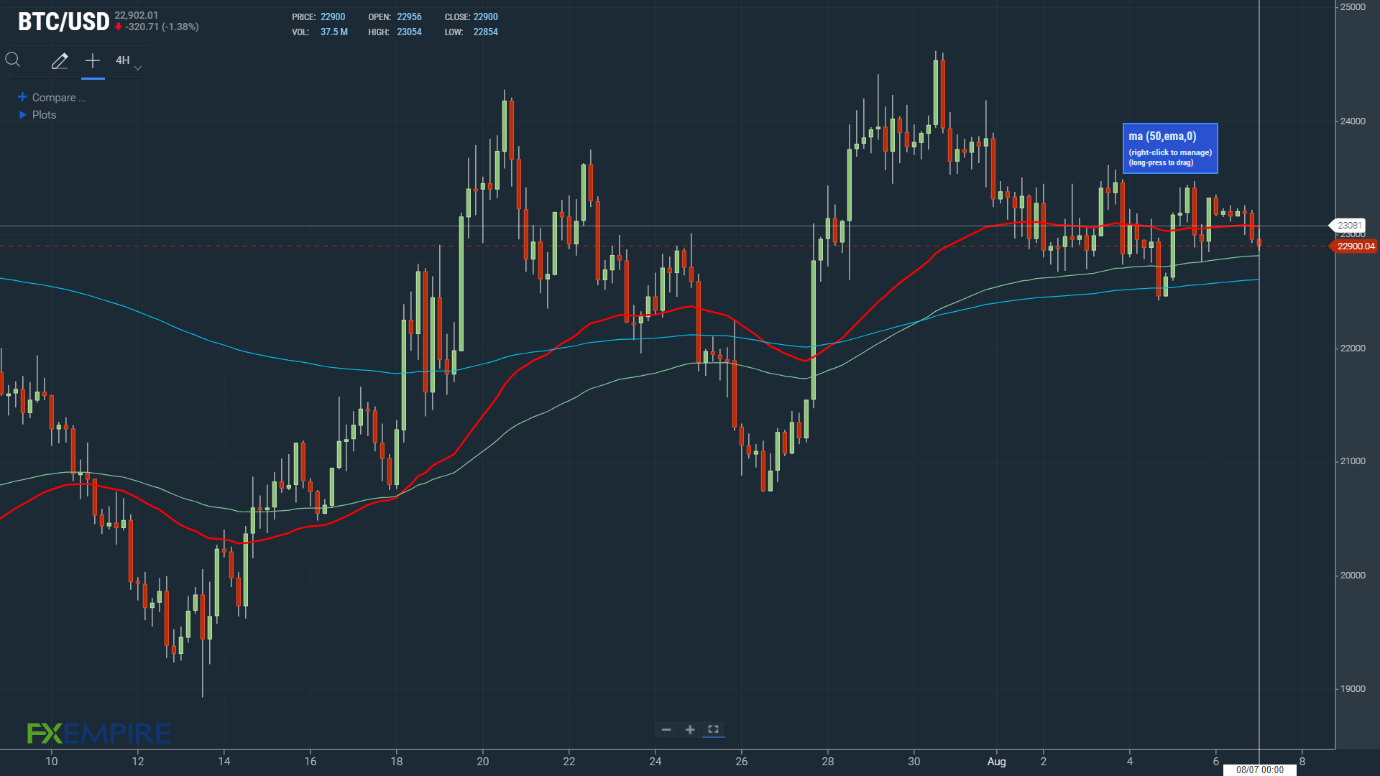Zoom in with the plus button
This screenshot has width=1380, height=776.
[690, 730]
